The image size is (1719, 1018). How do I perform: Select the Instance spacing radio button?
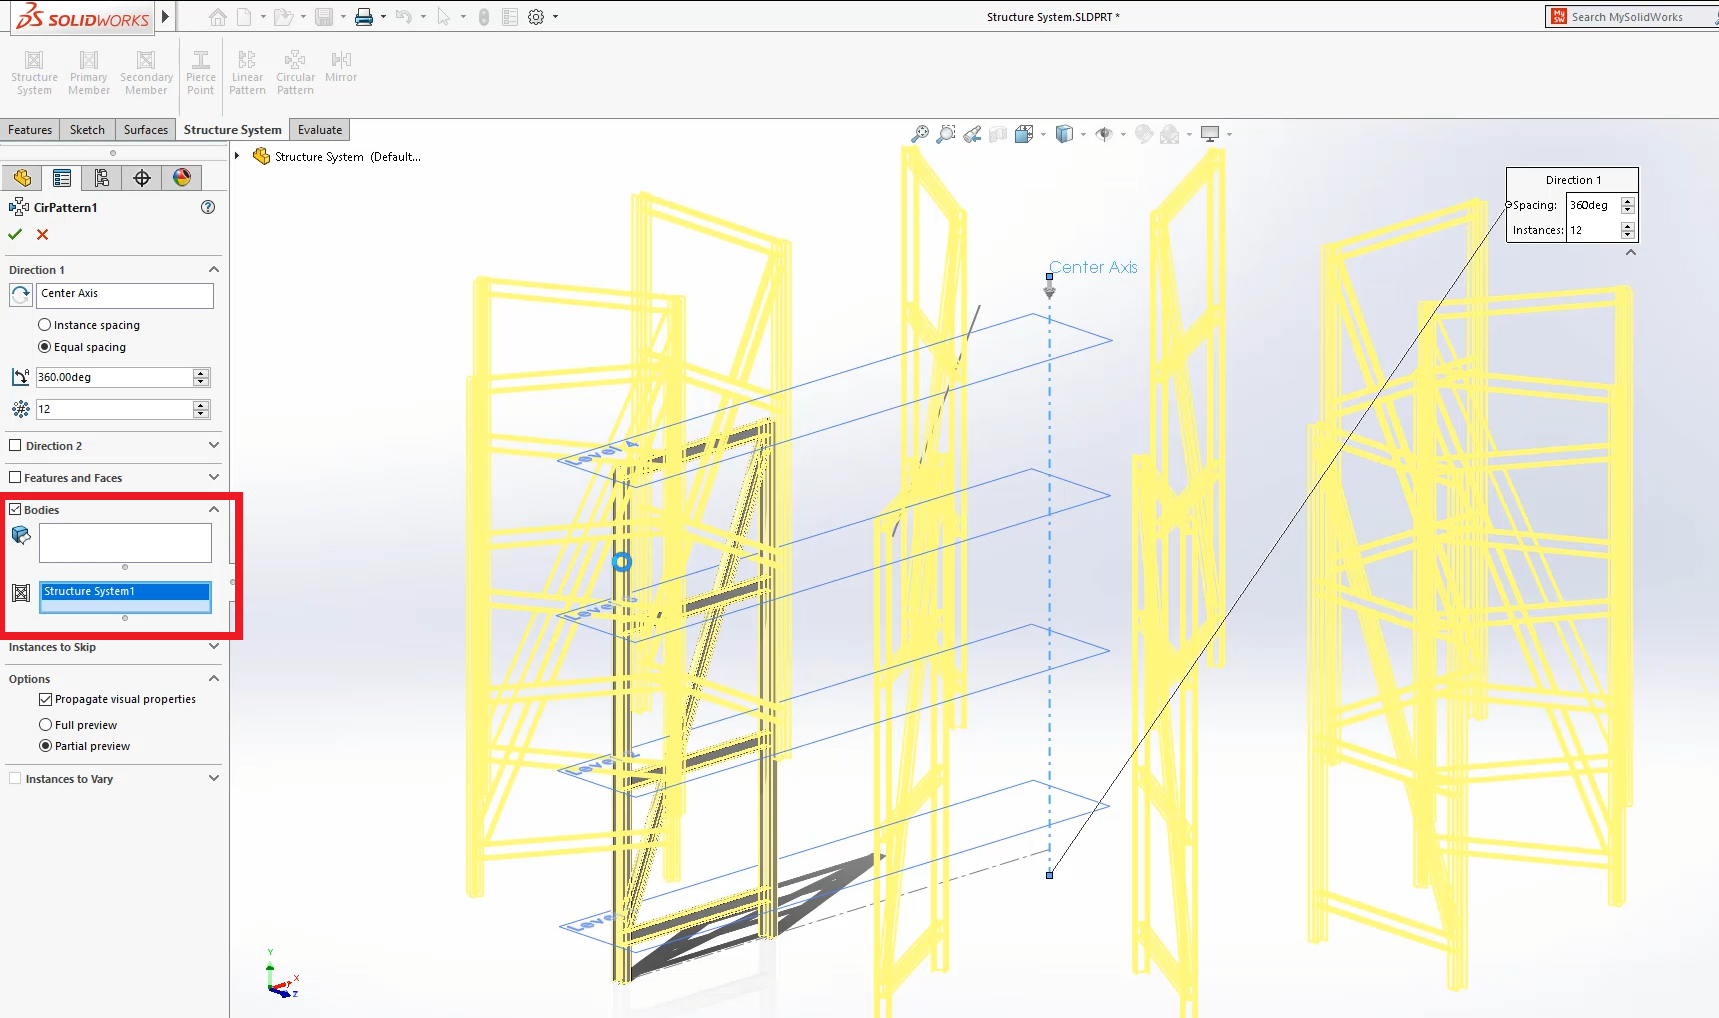44,325
